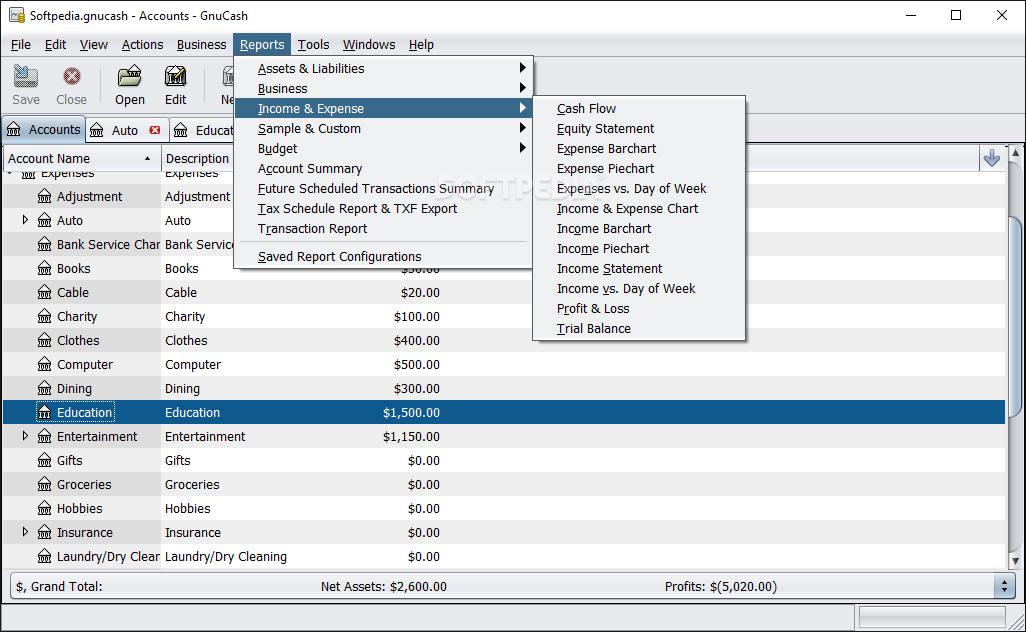Click the bank icon beside Bank Service Charge
The height and width of the screenshot is (632, 1026).
(44, 245)
